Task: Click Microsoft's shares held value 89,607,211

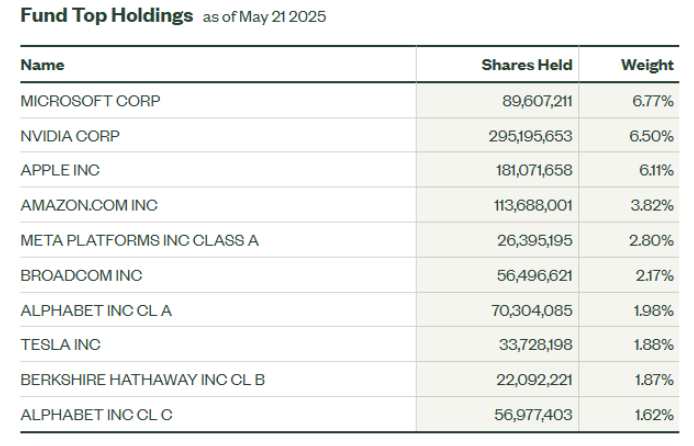Action: 537,101
